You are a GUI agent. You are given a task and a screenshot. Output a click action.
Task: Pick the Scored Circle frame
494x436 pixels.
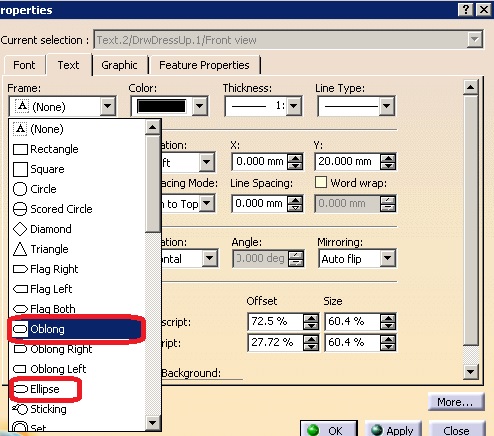click(20, 209)
